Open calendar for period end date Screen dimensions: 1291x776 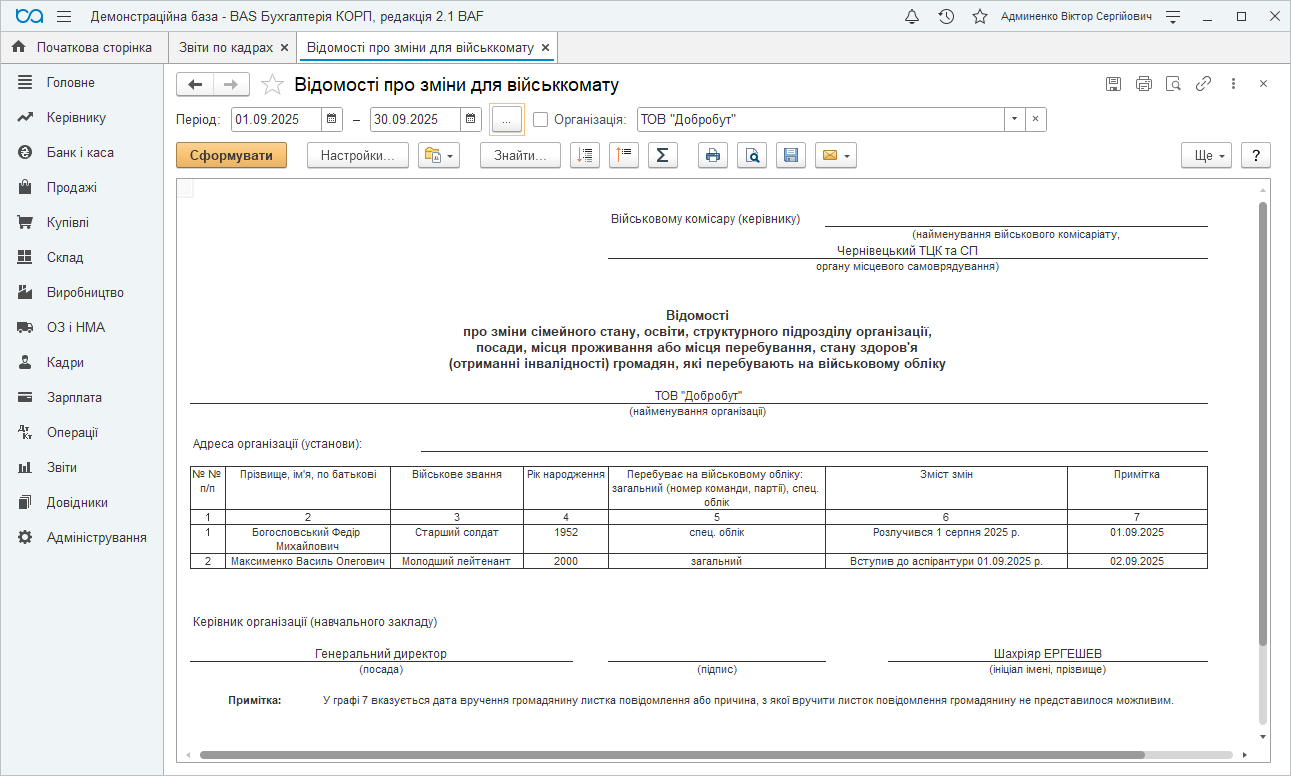click(x=471, y=119)
